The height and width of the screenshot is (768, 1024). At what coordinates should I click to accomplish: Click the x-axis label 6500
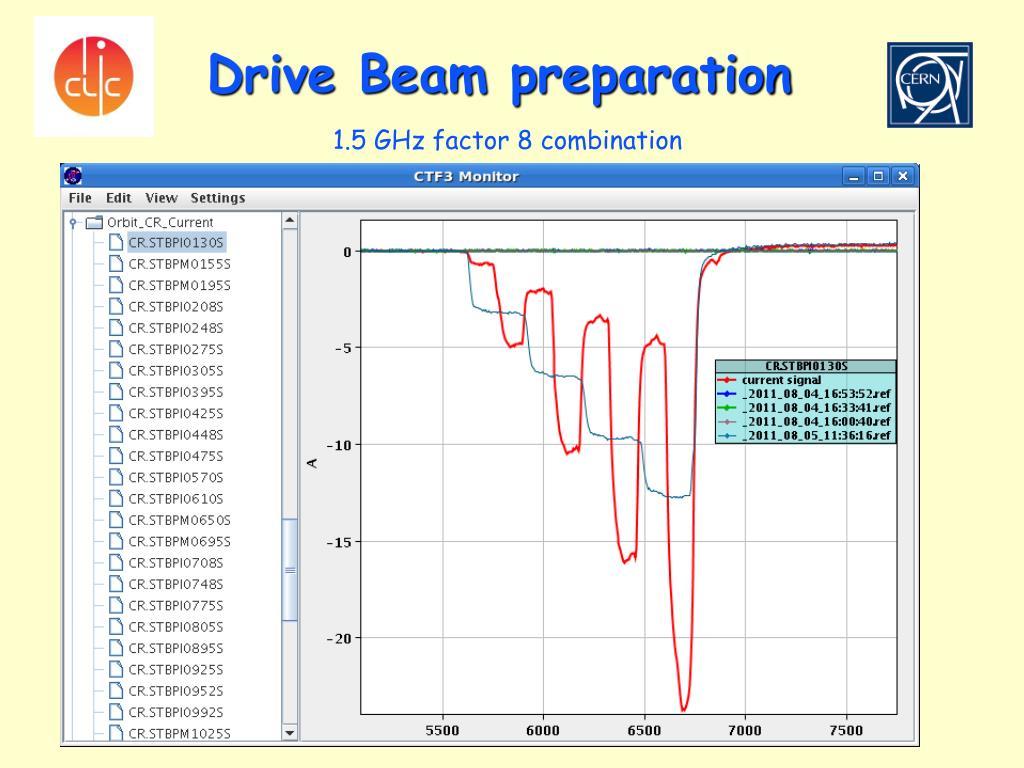coord(644,731)
